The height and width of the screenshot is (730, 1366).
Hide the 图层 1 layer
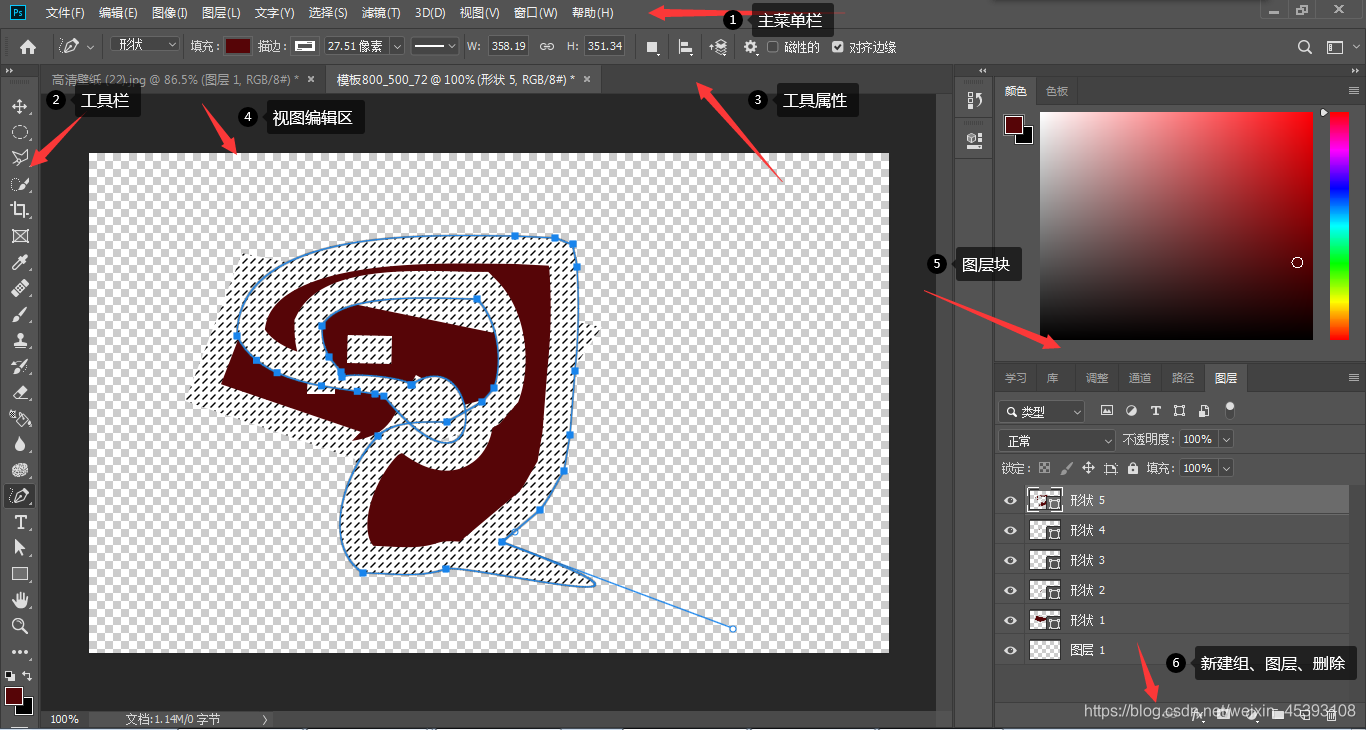tap(1010, 650)
